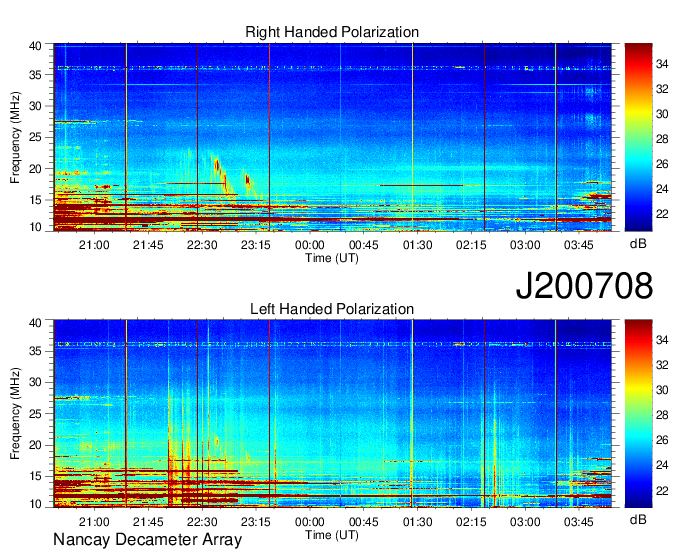The width and height of the screenshot is (680, 552).
Task: Click the Right Handed plot's dB color bar
Action: tap(638, 137)
